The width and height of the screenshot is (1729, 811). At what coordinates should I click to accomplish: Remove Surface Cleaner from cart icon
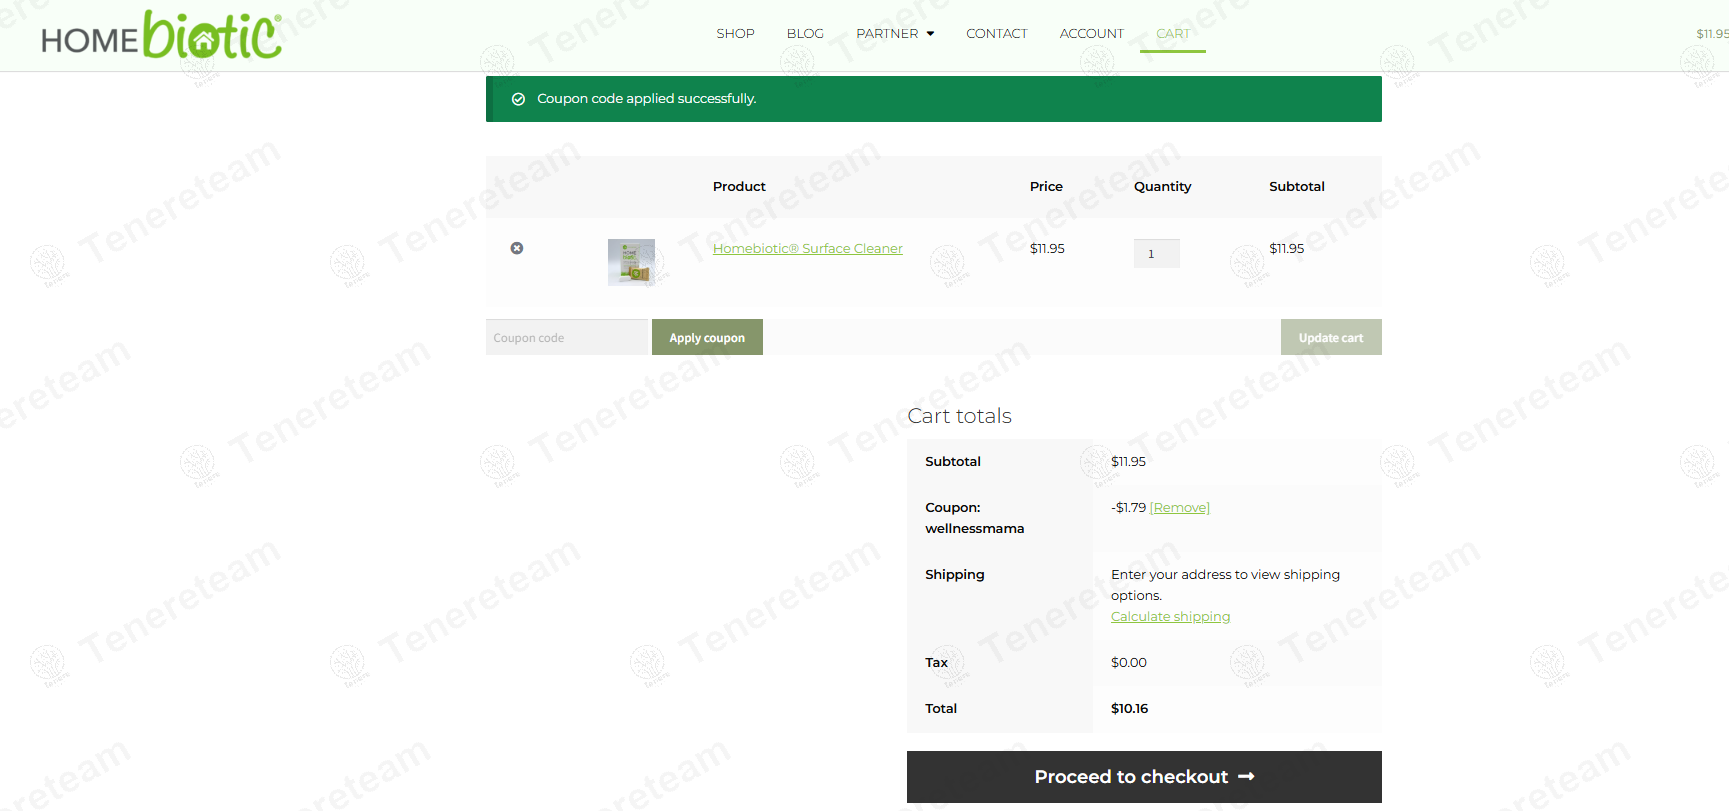point(517,248)
